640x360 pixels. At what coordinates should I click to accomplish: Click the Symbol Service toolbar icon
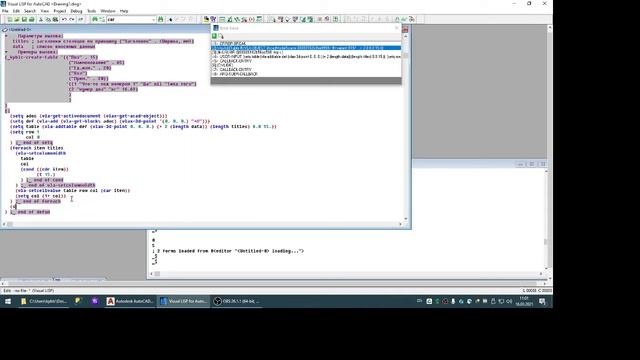coord(244,19)
